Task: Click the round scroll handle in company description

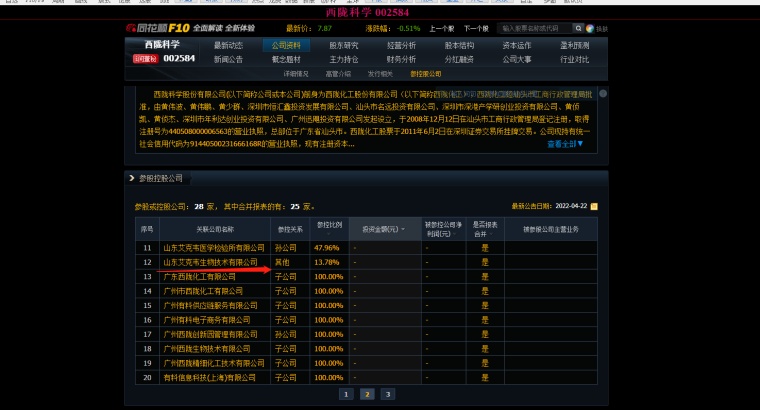Action: (x=603, y=94)
